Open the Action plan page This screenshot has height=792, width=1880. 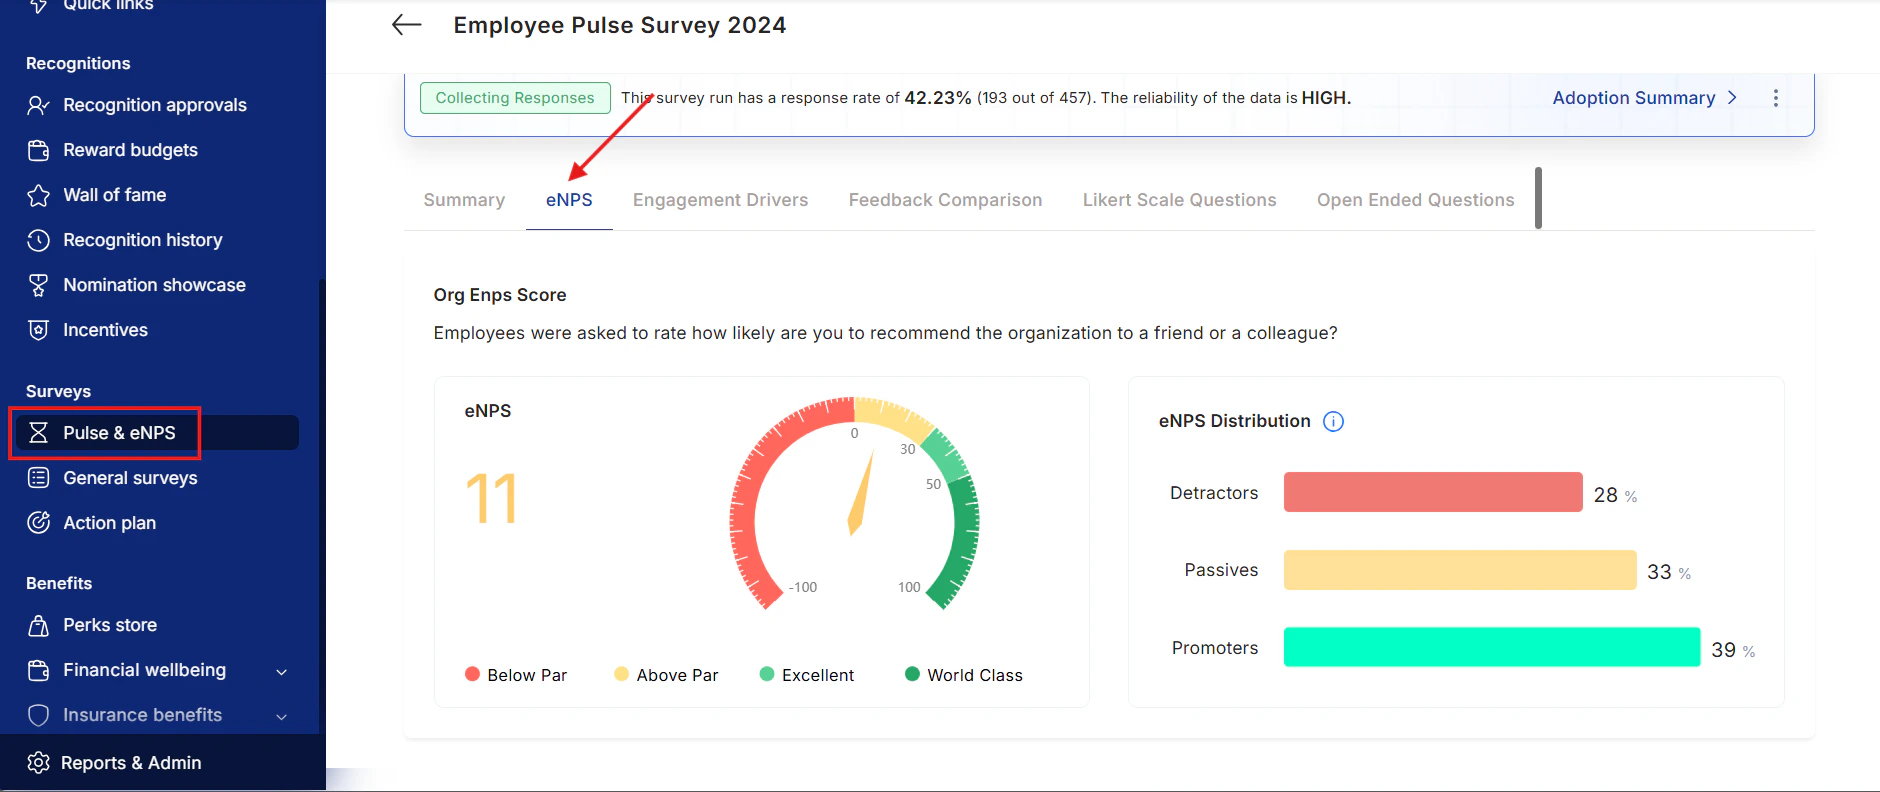pyautogui.click(x=110, y=523)
